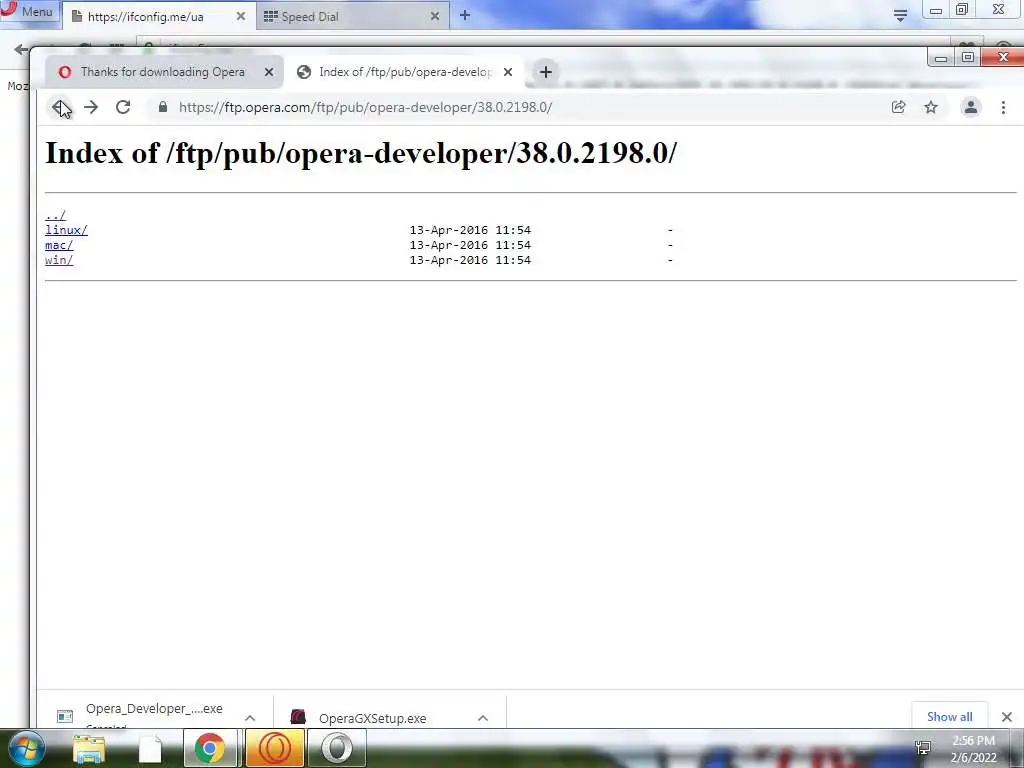Open the parent directory '../' link
This screenshot has height=768, width=1024.
[x=56, y=215]
